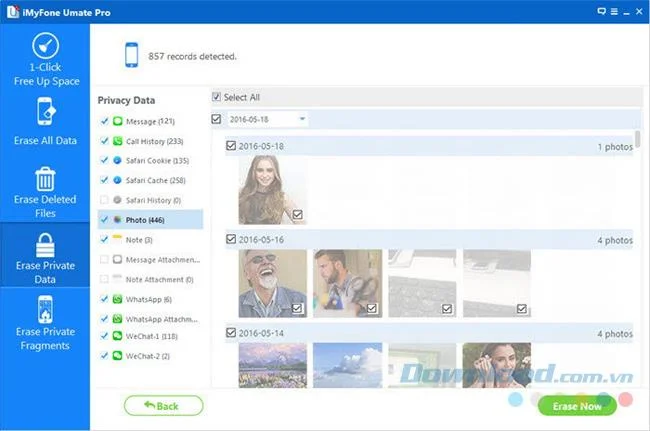Viewport: 650px width, 431px height.
Task: Open the Erase Deleted Files trash icon
Action: tap(45, 179)
